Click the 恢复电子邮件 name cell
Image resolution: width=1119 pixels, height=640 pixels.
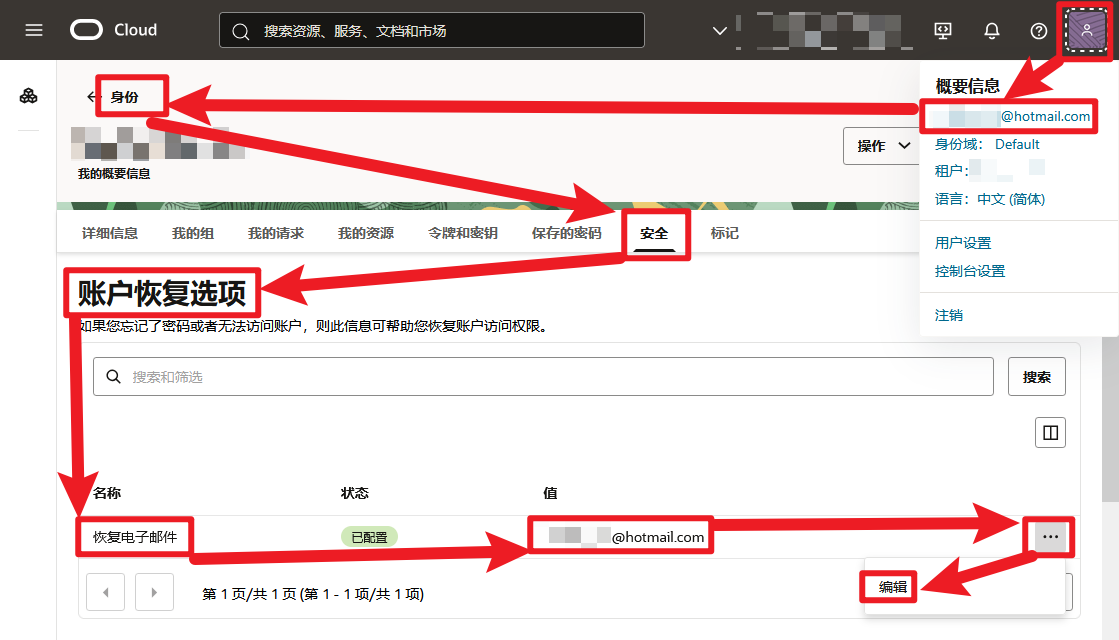click(135, 537)
